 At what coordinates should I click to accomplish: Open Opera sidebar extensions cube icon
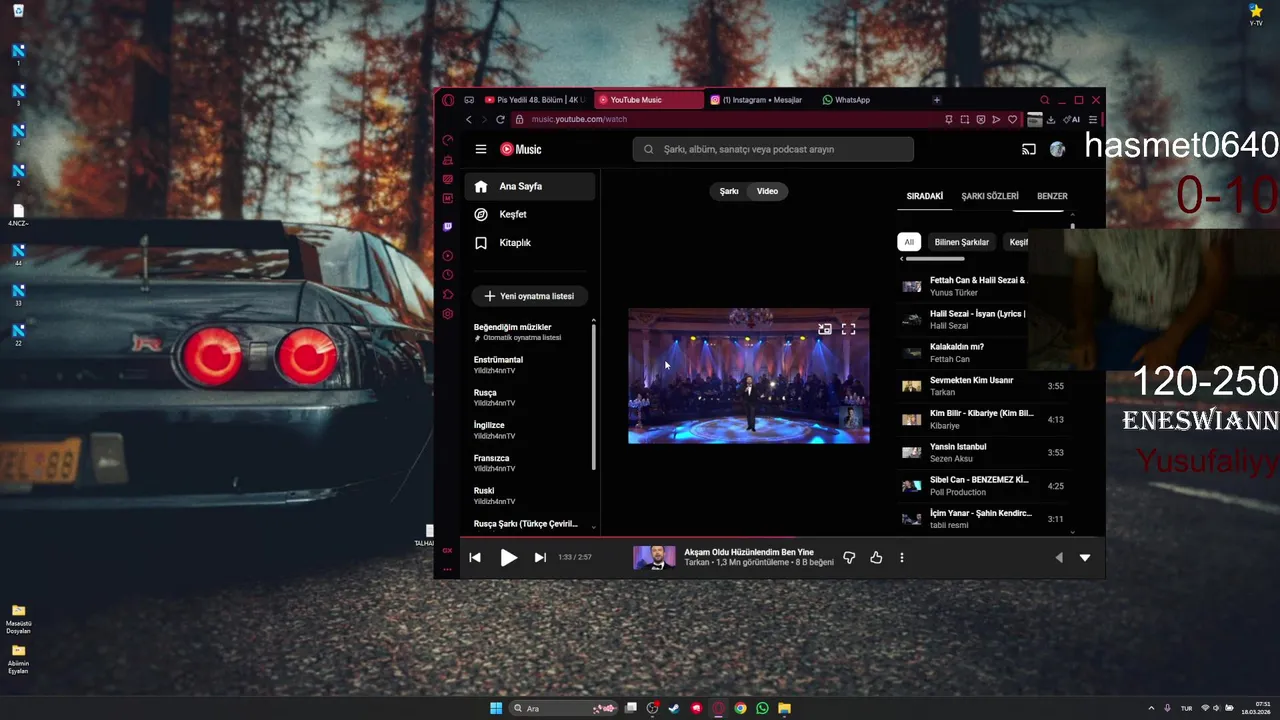coord(448,295)
